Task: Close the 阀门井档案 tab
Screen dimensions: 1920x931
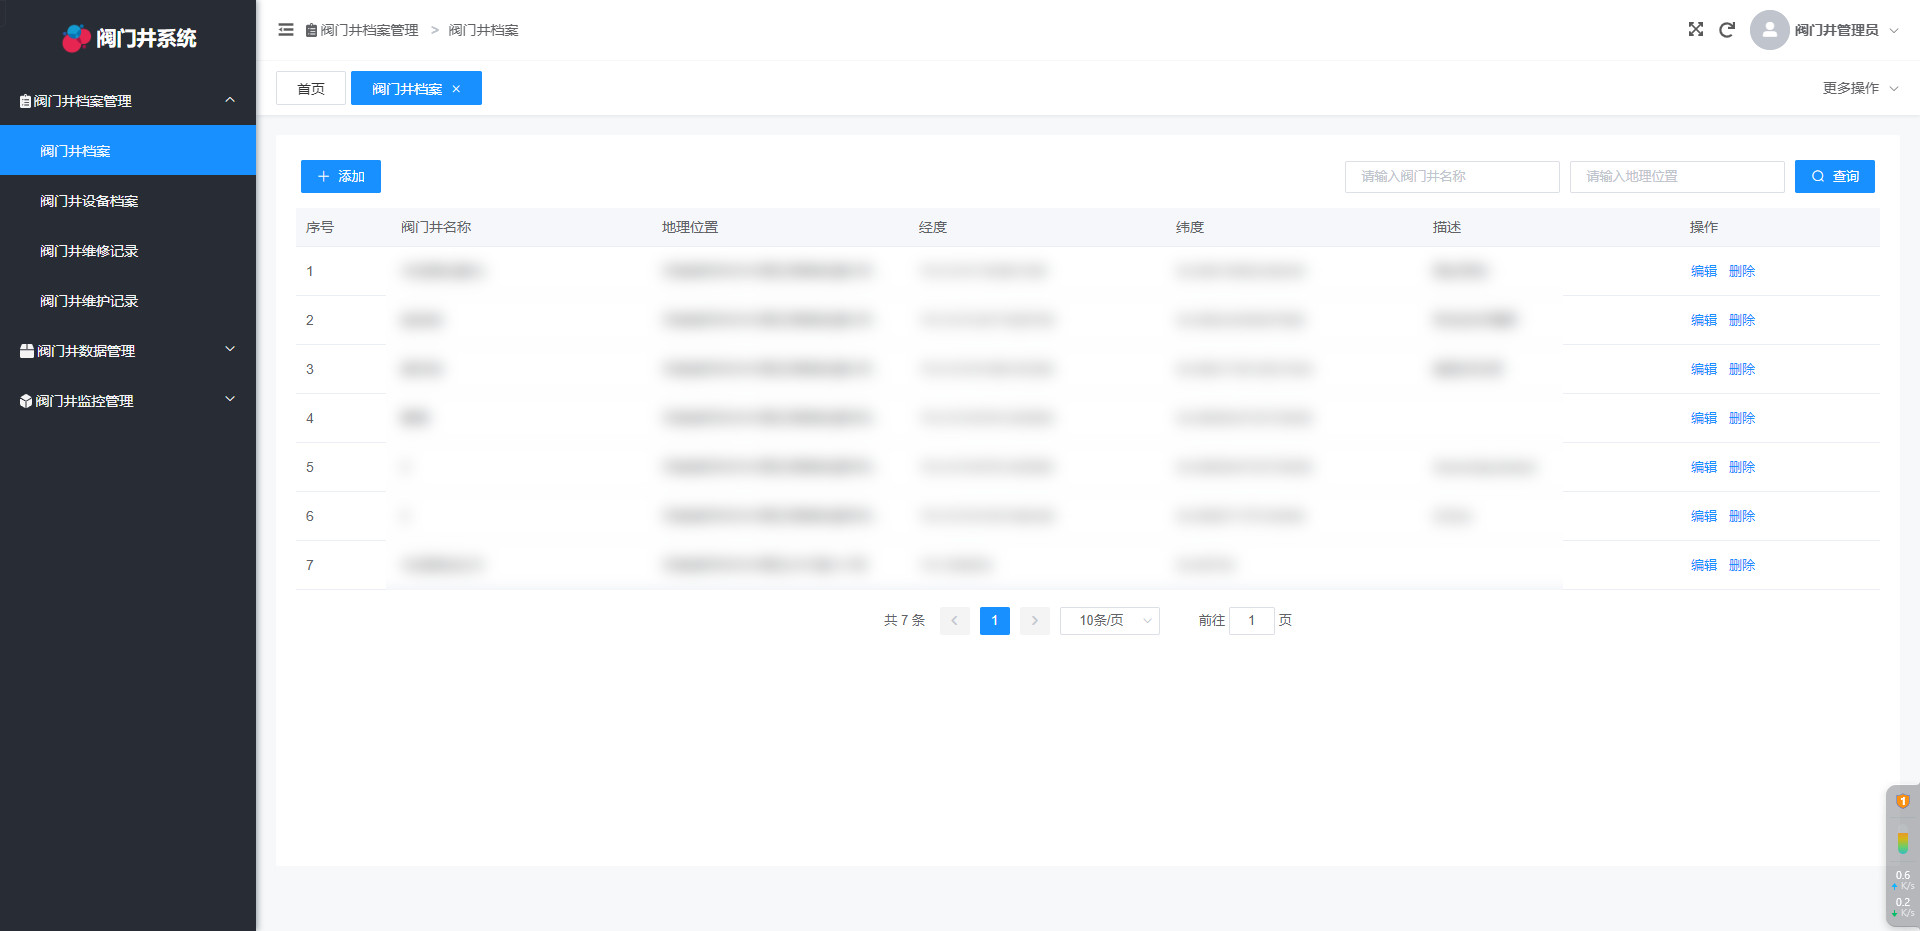Action: [457, 89]
